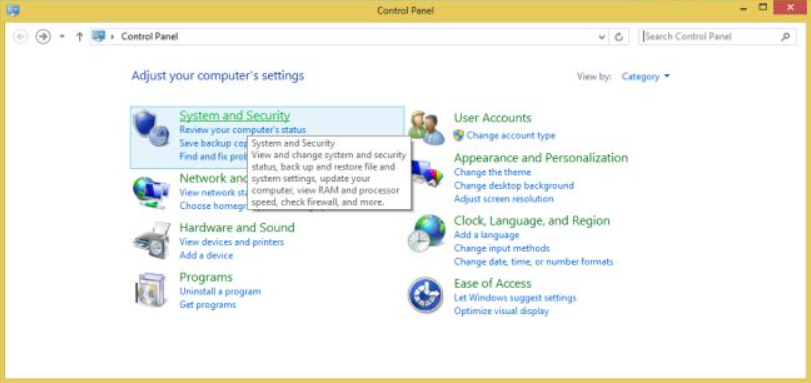Open the Hardware and Sound printer icon
Viewport: 811px width, 383px height.
[x=152, y=241]
